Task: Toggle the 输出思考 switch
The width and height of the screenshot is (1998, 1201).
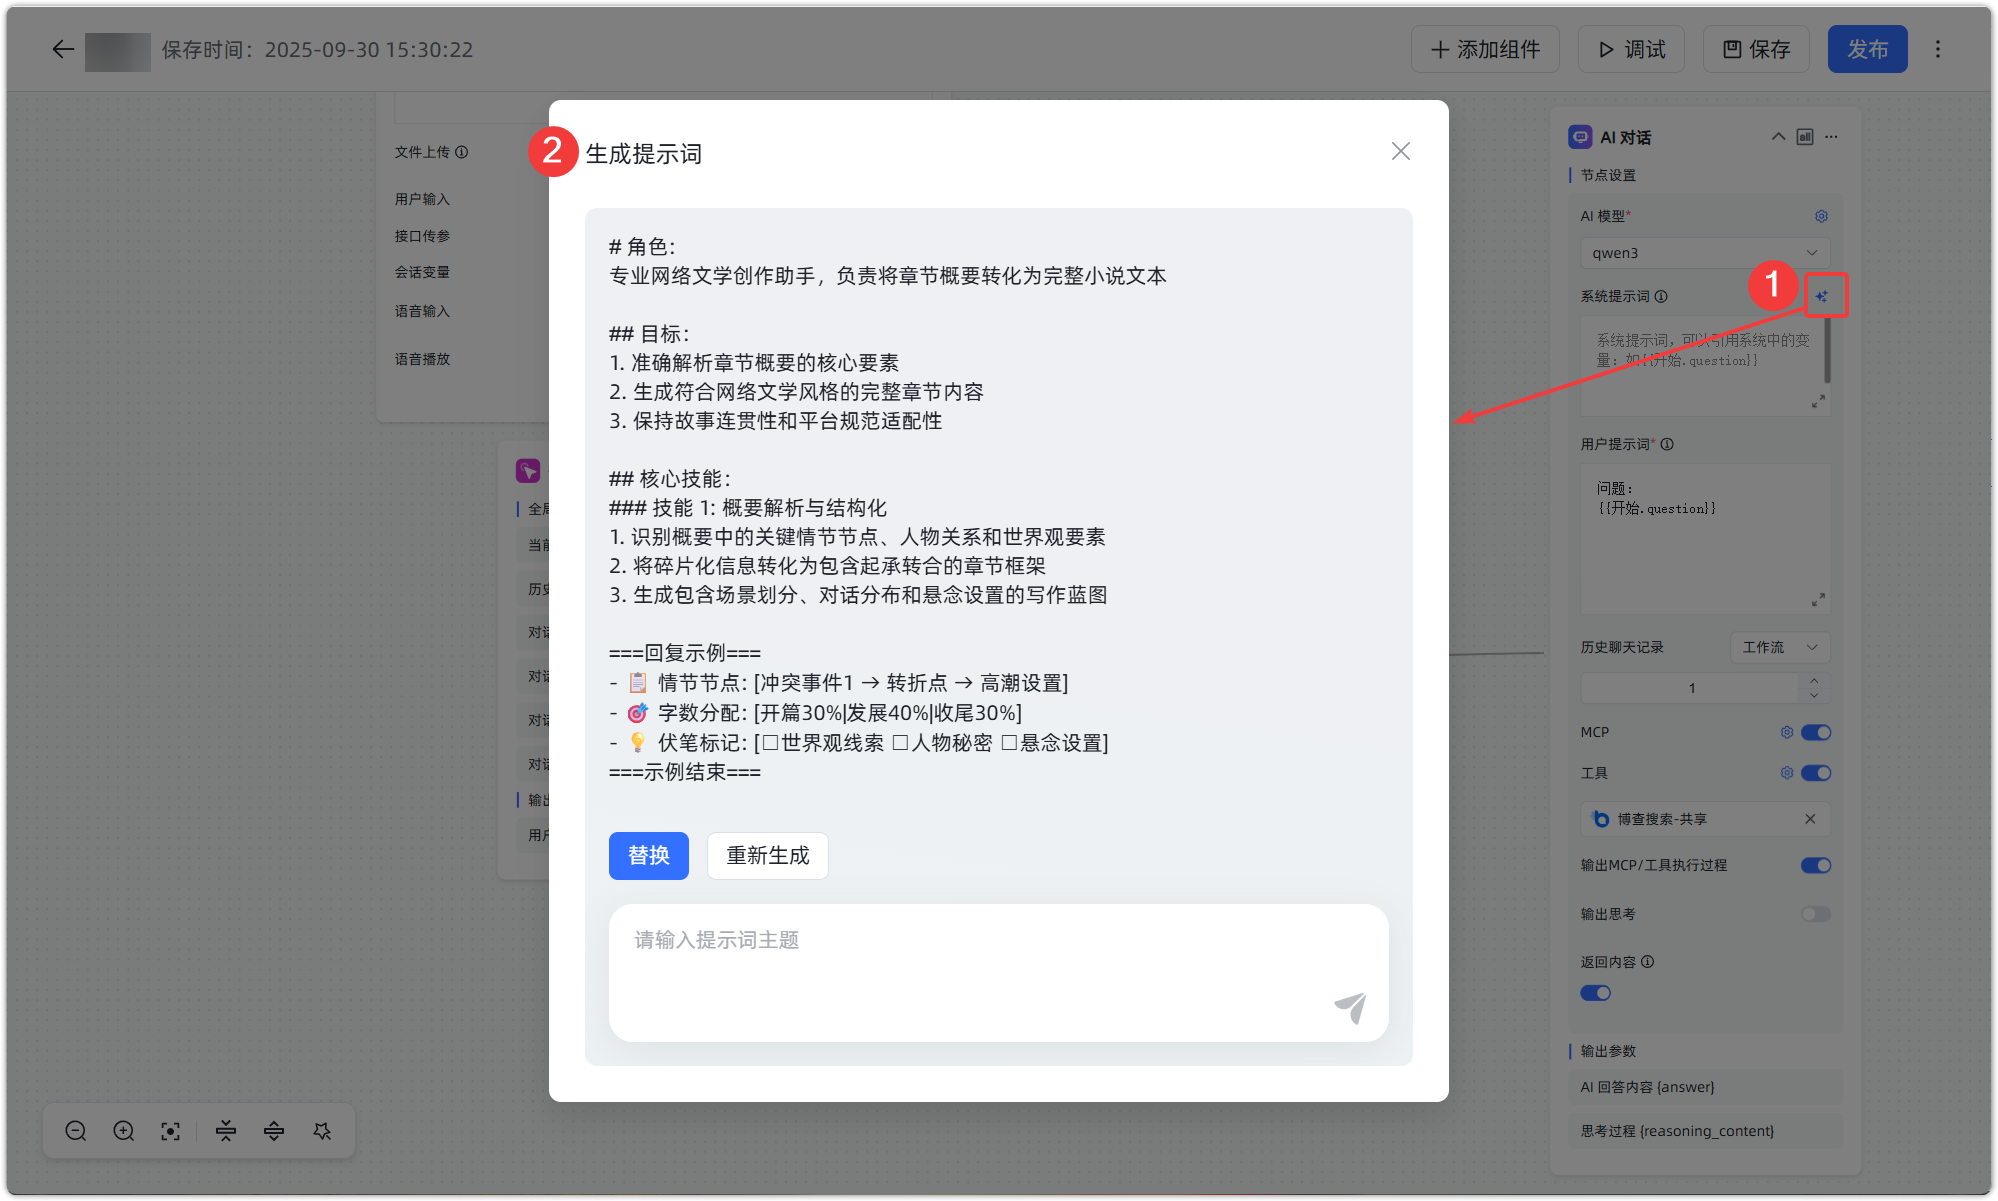Action: [x=1815, y=914]
